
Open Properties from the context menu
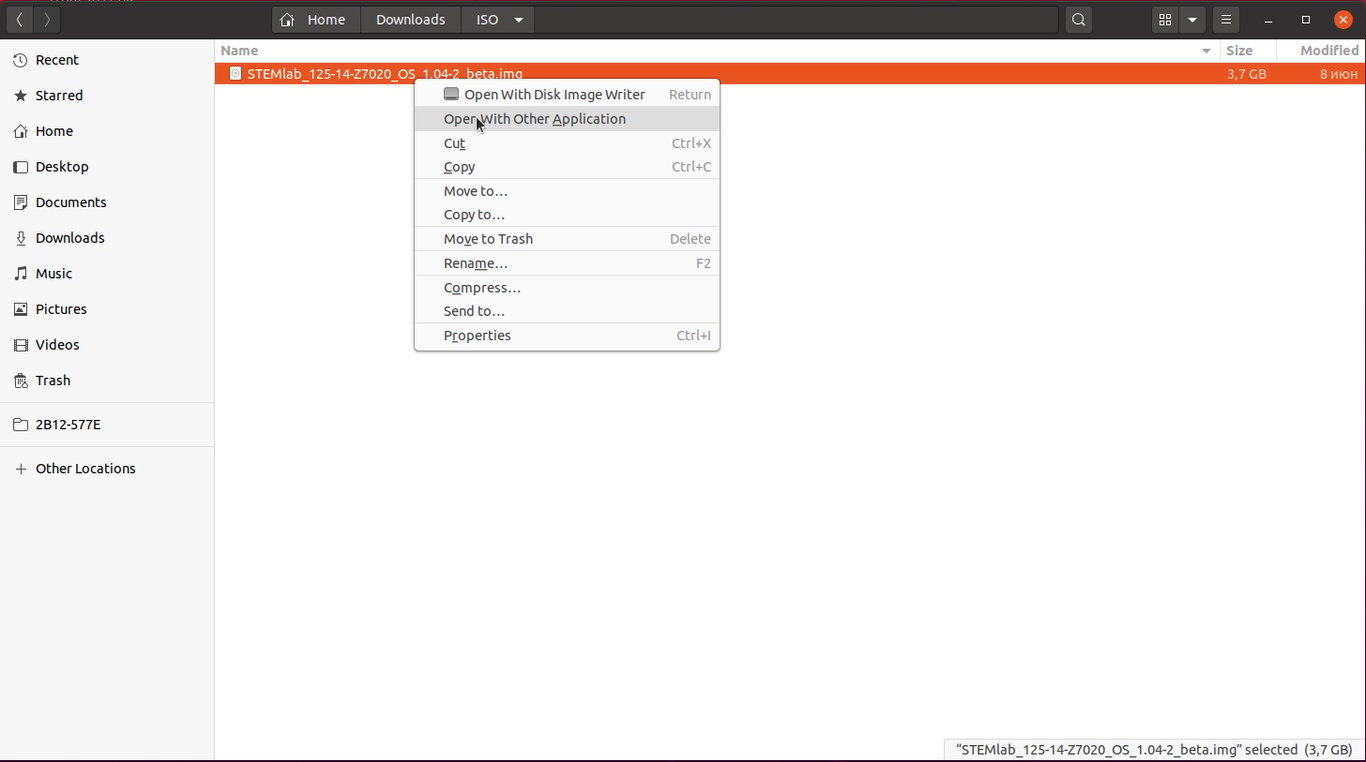tap(567, 335)
